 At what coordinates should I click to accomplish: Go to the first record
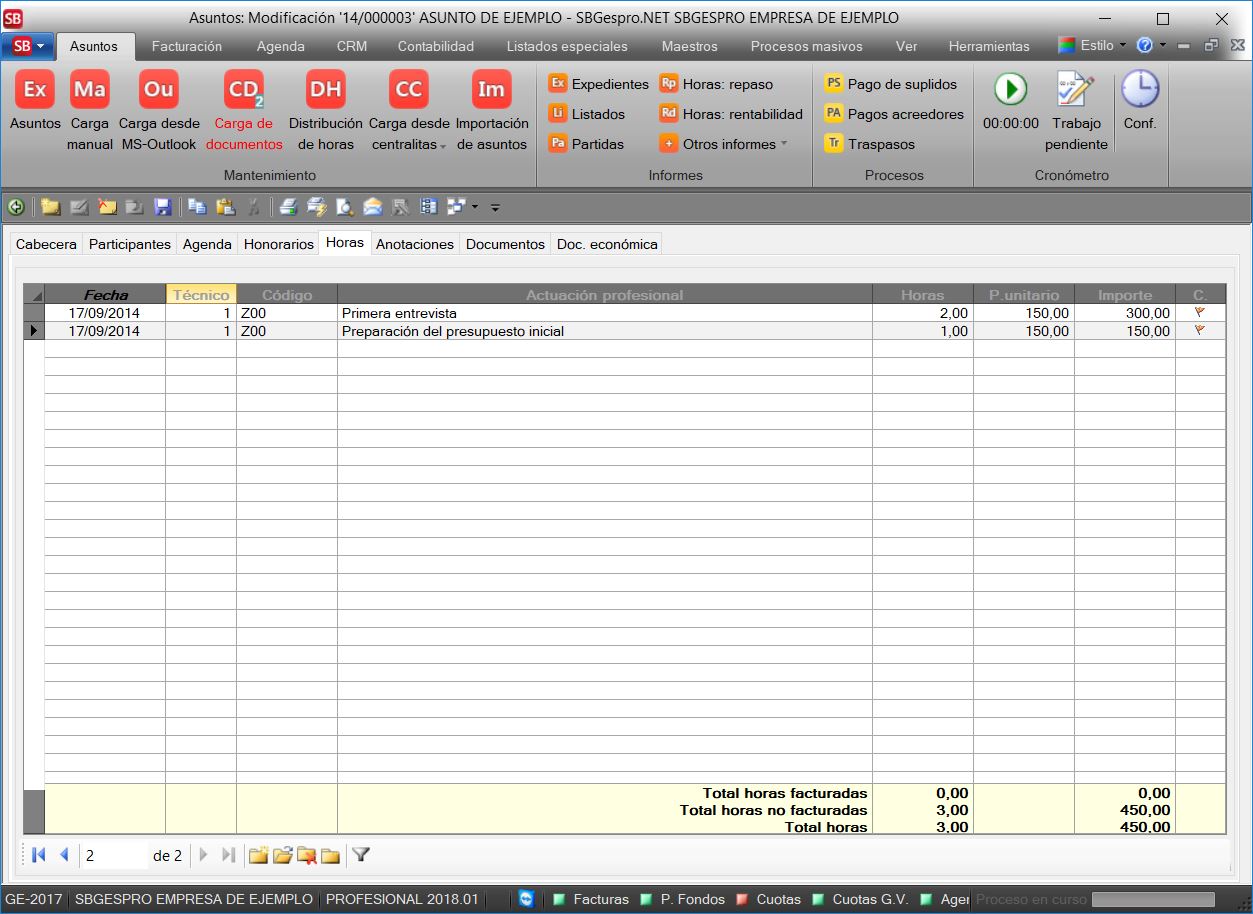click(39, 855)
